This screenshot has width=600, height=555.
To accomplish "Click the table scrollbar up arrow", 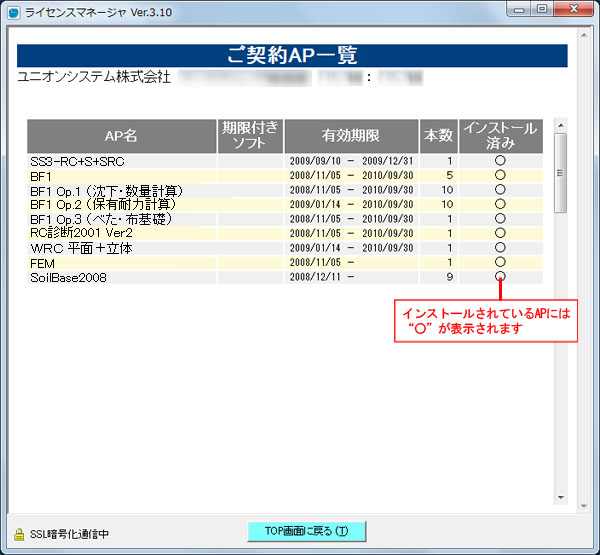I will 561,126.
